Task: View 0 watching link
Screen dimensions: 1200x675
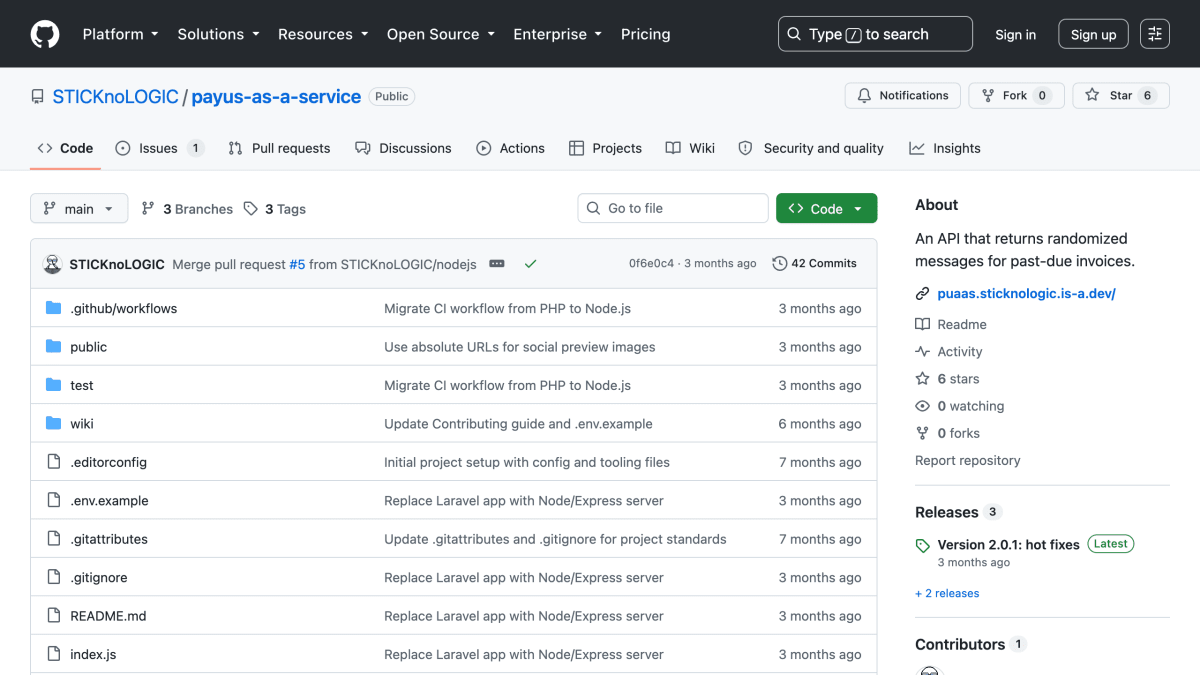Action: point(959,406)
